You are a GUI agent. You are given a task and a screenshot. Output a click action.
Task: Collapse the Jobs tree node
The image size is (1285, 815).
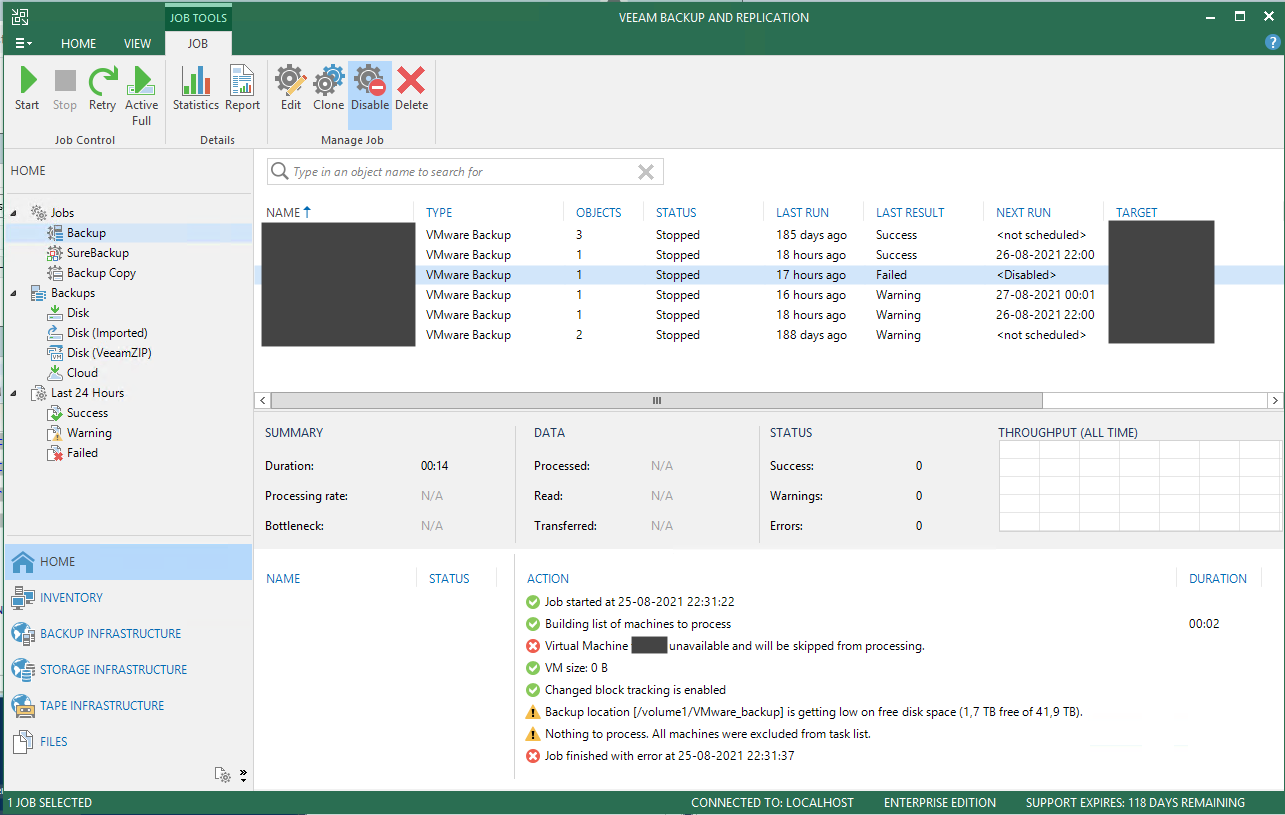point(14,213)
